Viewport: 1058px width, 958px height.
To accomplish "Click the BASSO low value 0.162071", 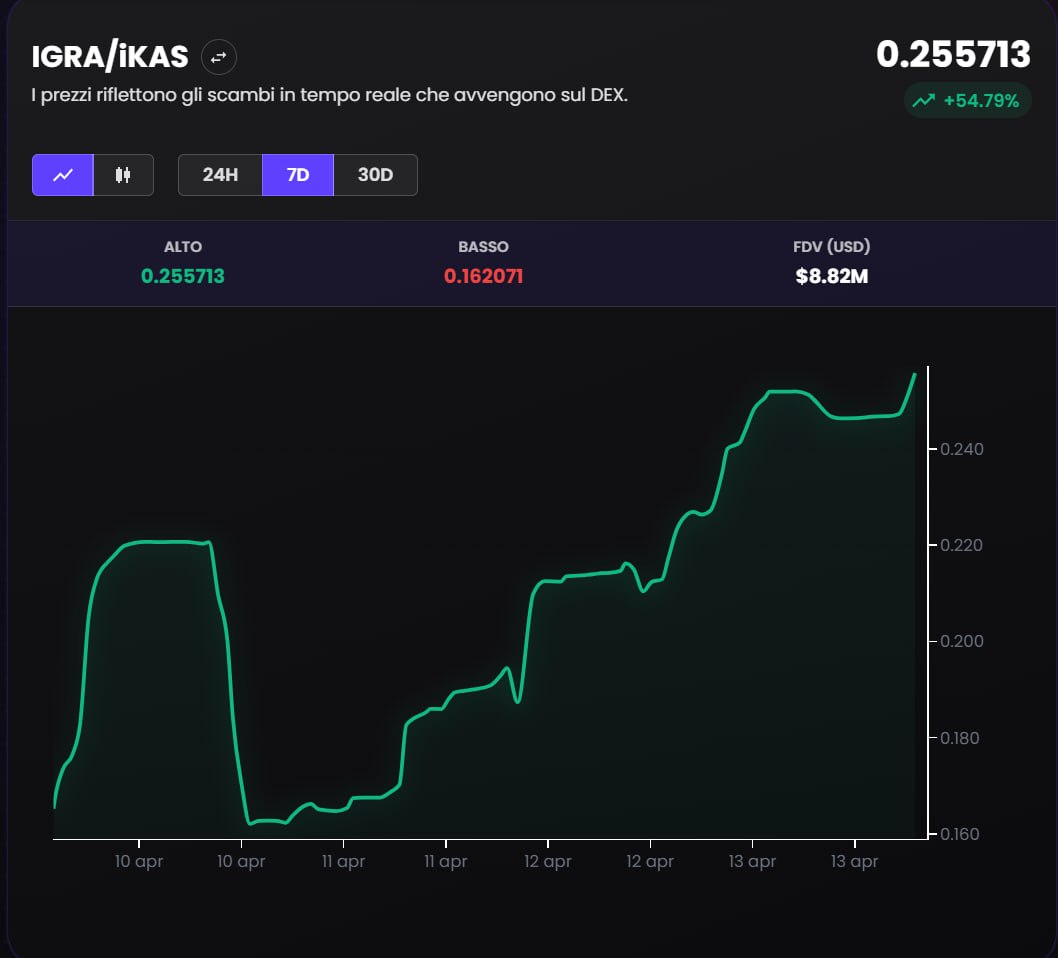I will pos(483,276).
